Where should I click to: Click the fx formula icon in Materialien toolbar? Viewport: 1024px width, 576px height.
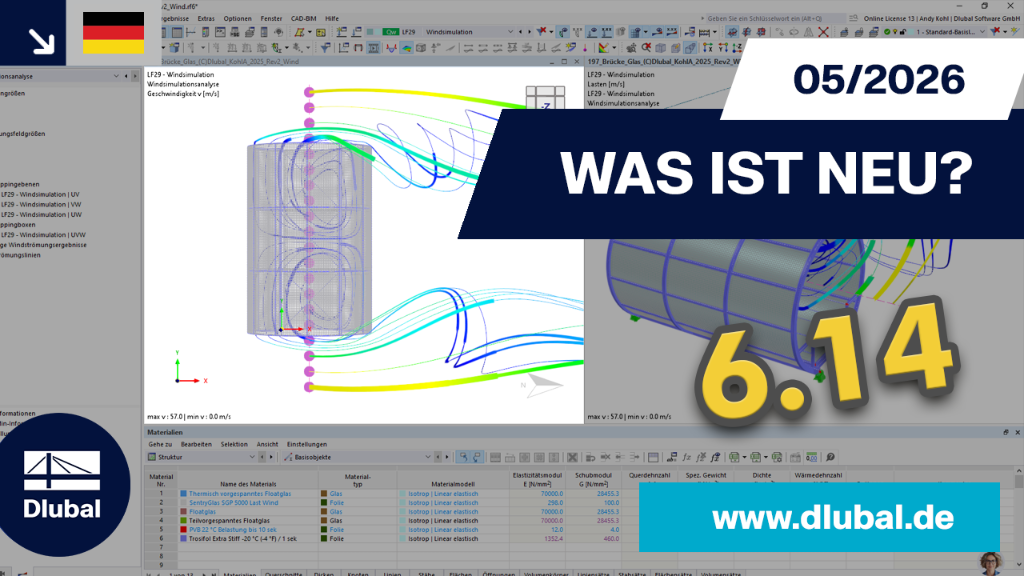686,457
